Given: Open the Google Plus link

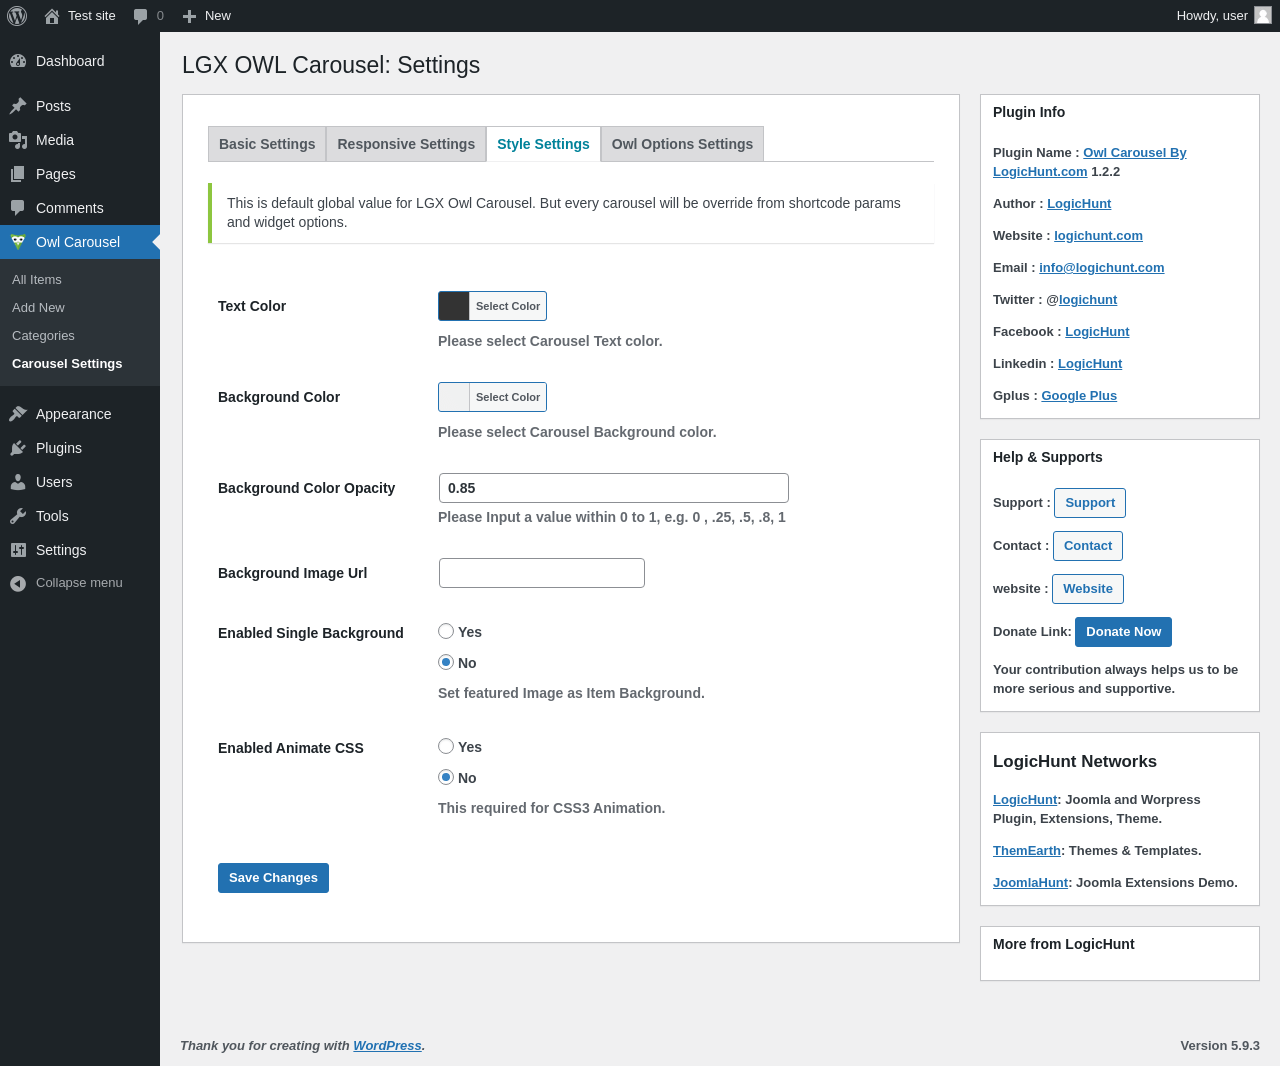Looking at the screenshot, I should pyautogui.click(x=1079, y=396).
